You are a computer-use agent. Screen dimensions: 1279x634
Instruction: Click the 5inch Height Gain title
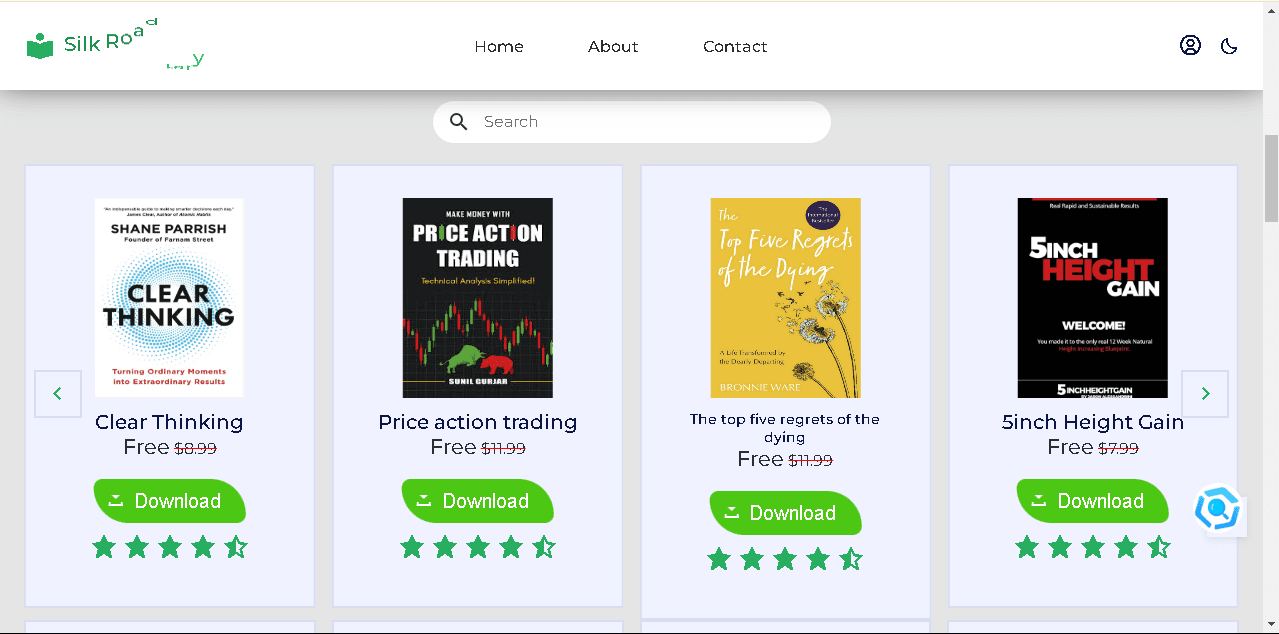(1092, 422)
